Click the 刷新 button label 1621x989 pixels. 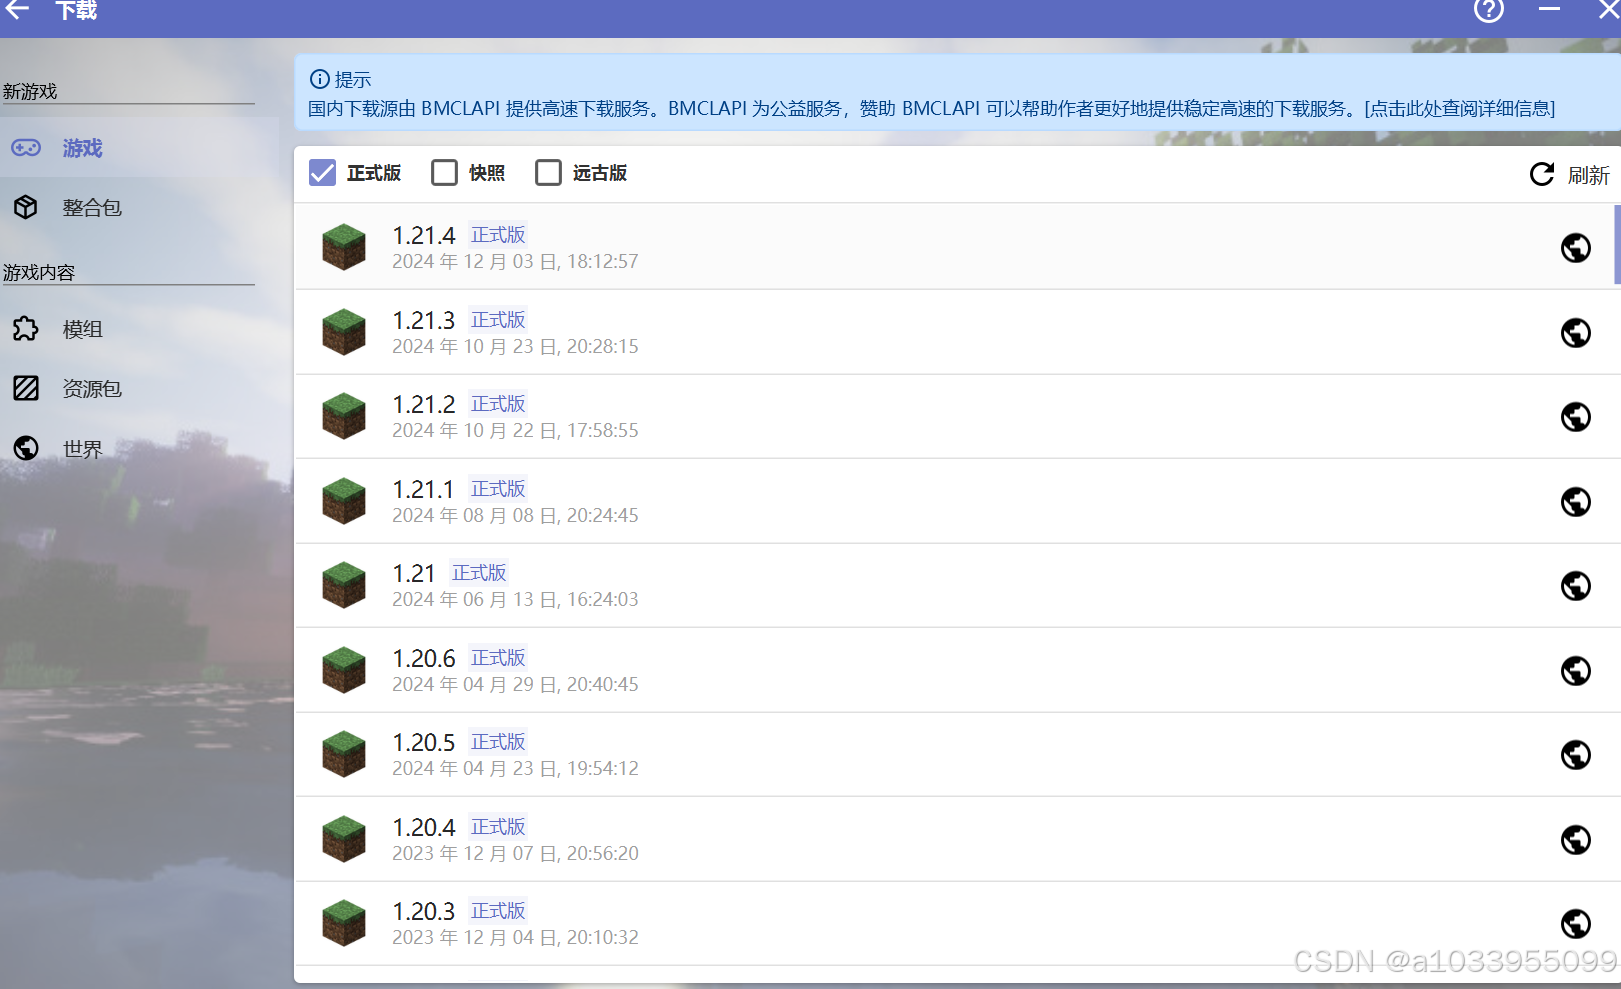[1588, 175]
